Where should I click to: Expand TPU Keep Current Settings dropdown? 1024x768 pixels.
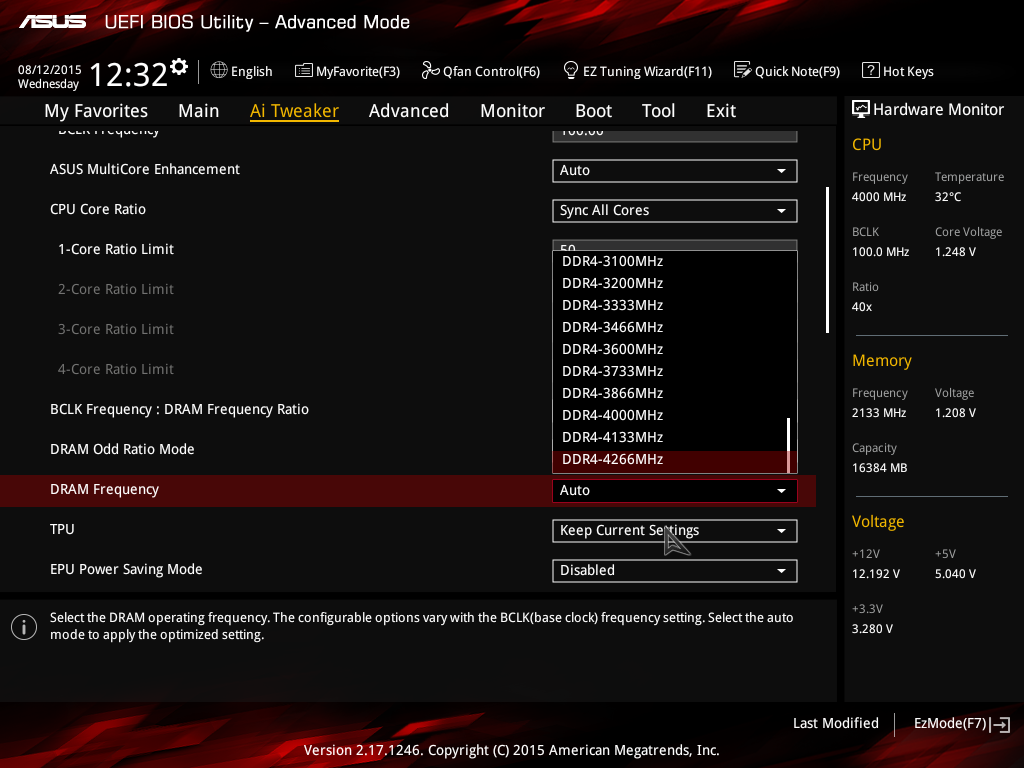point(675,530)
